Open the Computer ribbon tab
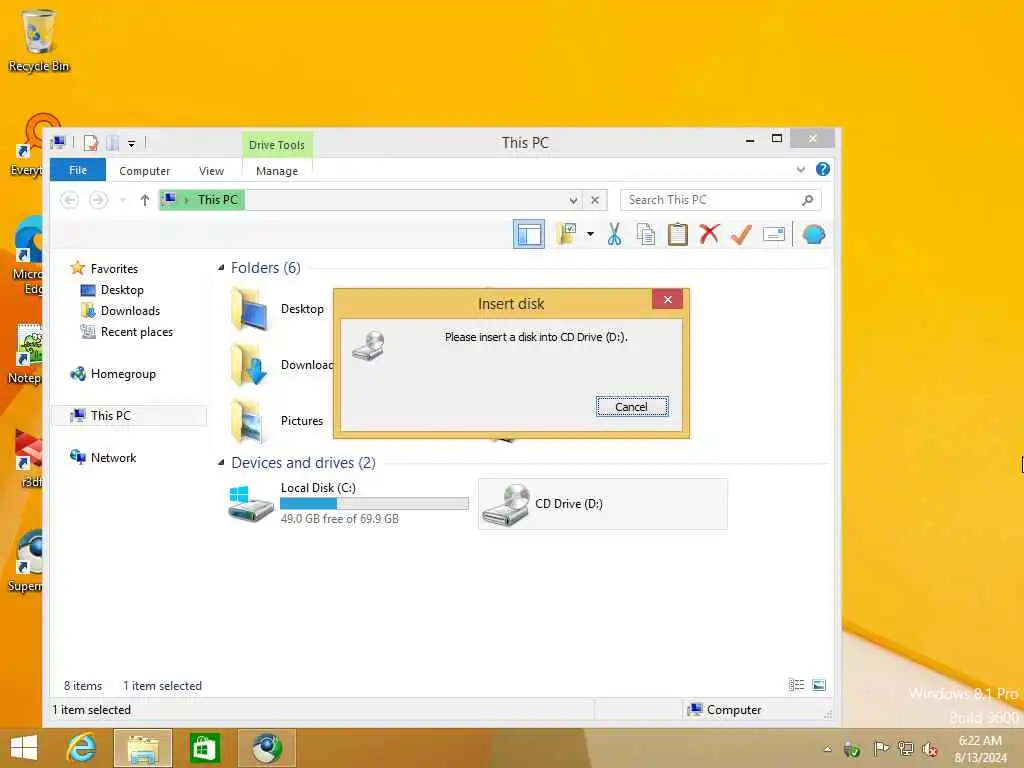The width and height of the screenshot is (1024, 768). tap(144, 170)
